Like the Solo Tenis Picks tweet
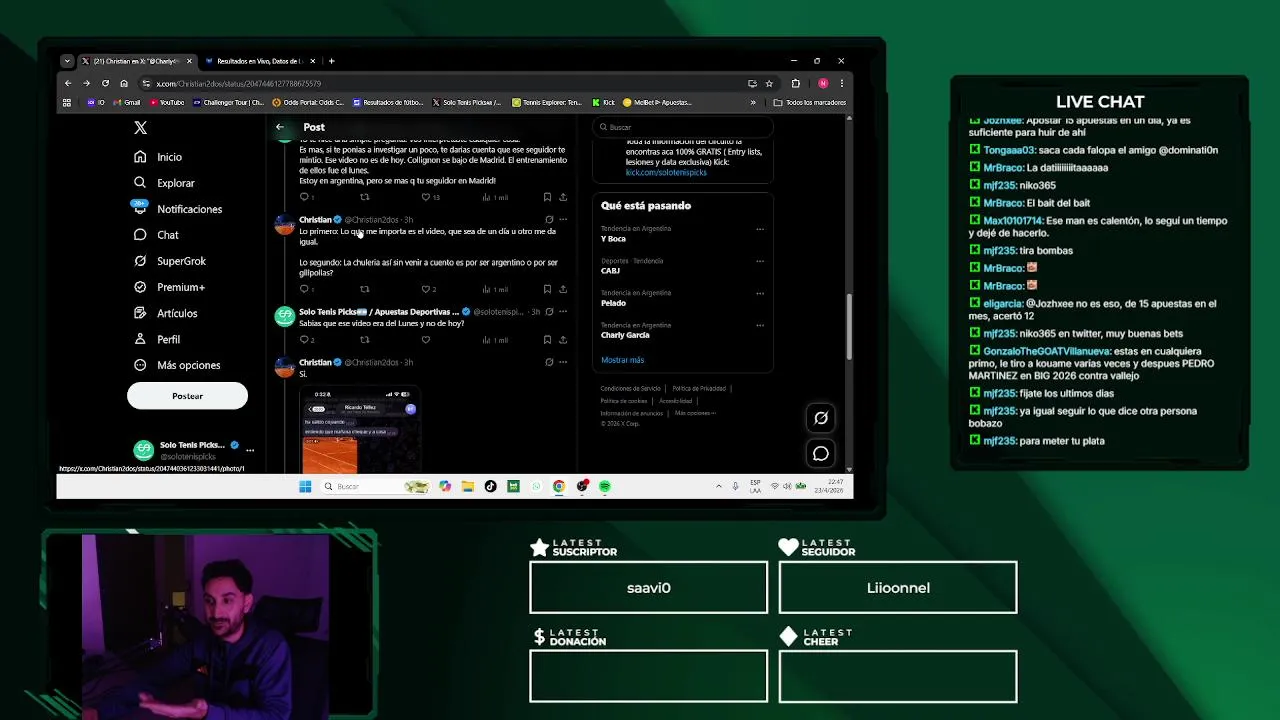 click(x=425, y=340)
